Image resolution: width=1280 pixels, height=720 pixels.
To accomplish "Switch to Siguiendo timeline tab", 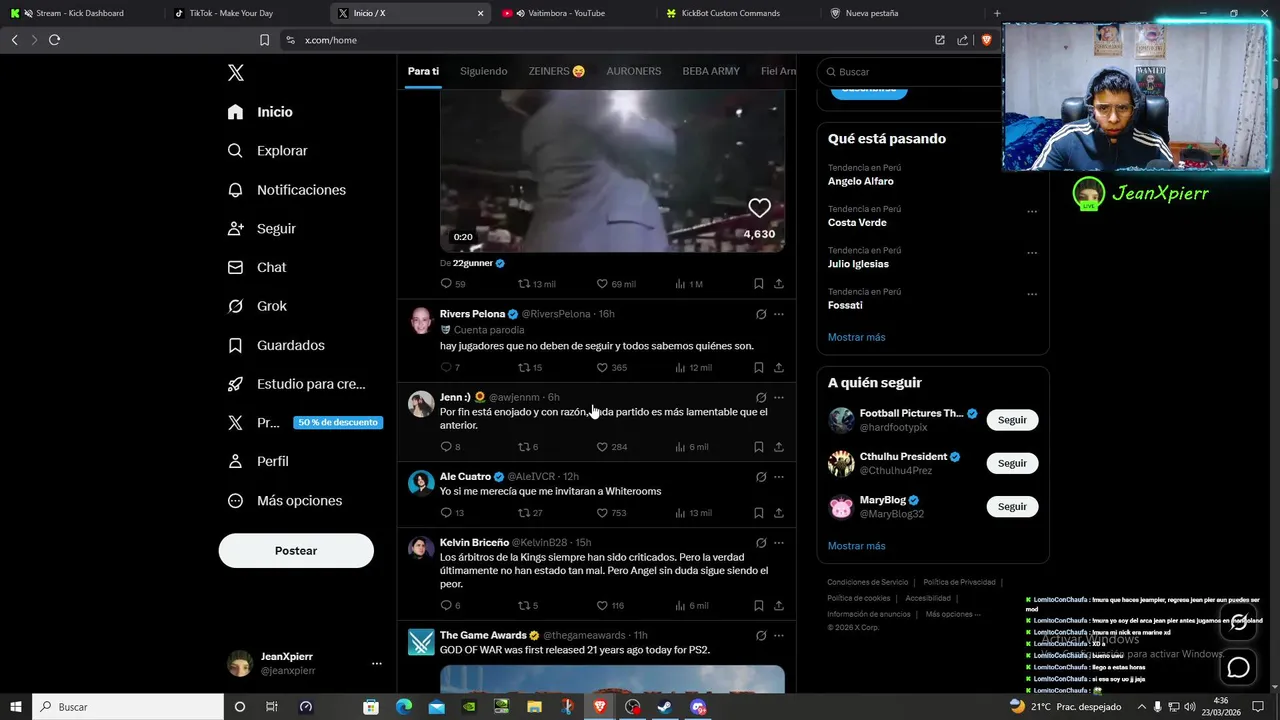I will (x=484, y=71).
